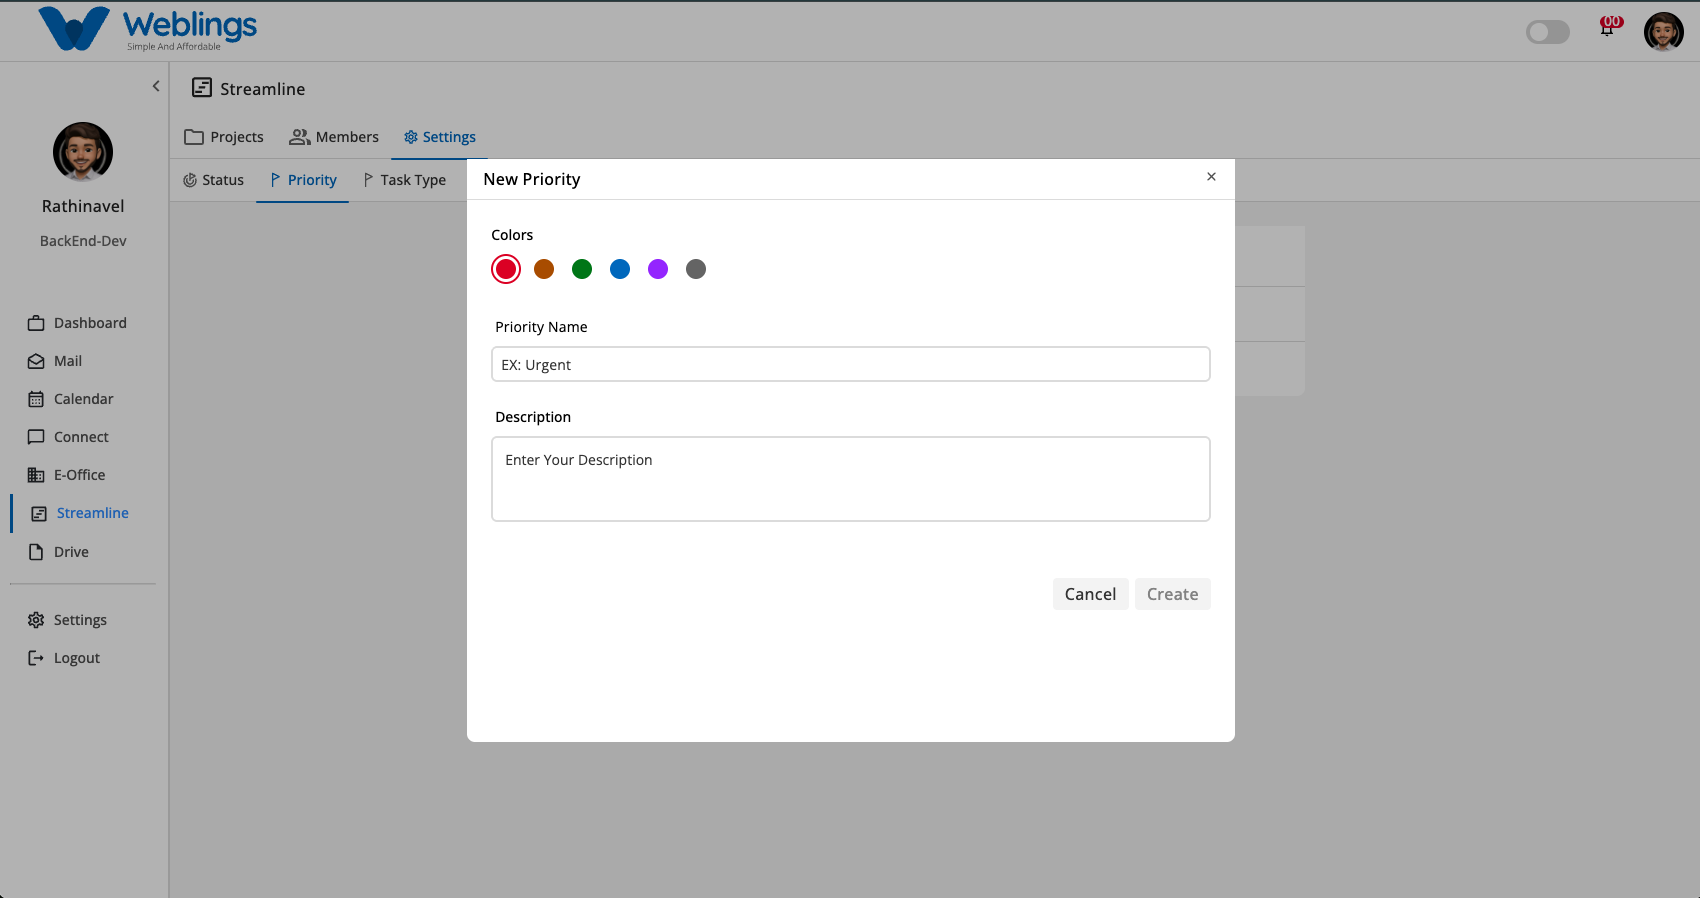Click the Cancel button
Image resolution: width=1700 pixels, height=898 pixels.
1090,594
